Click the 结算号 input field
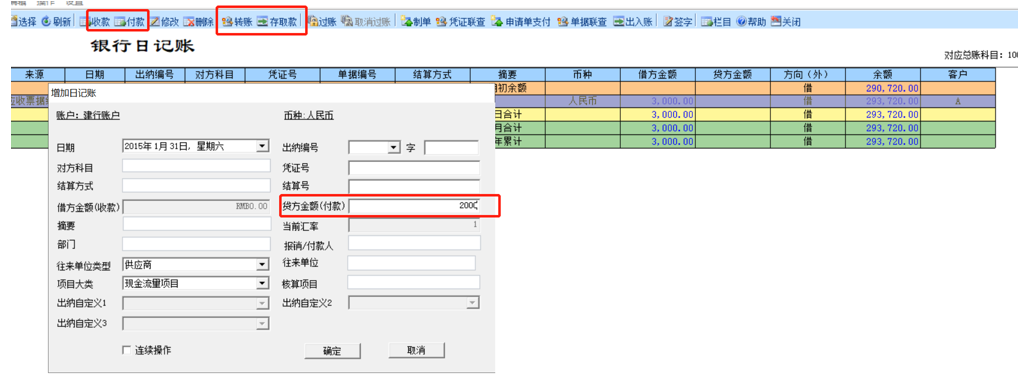Image resolution: width=1018 pixels, height=374 pixels. (x=414, y=187)
